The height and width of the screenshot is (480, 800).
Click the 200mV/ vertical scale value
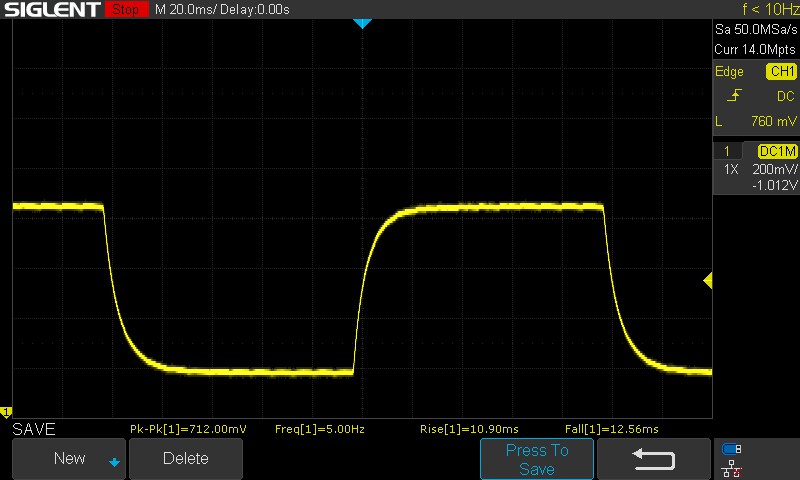pyautogui.click(x=774, y=169)
